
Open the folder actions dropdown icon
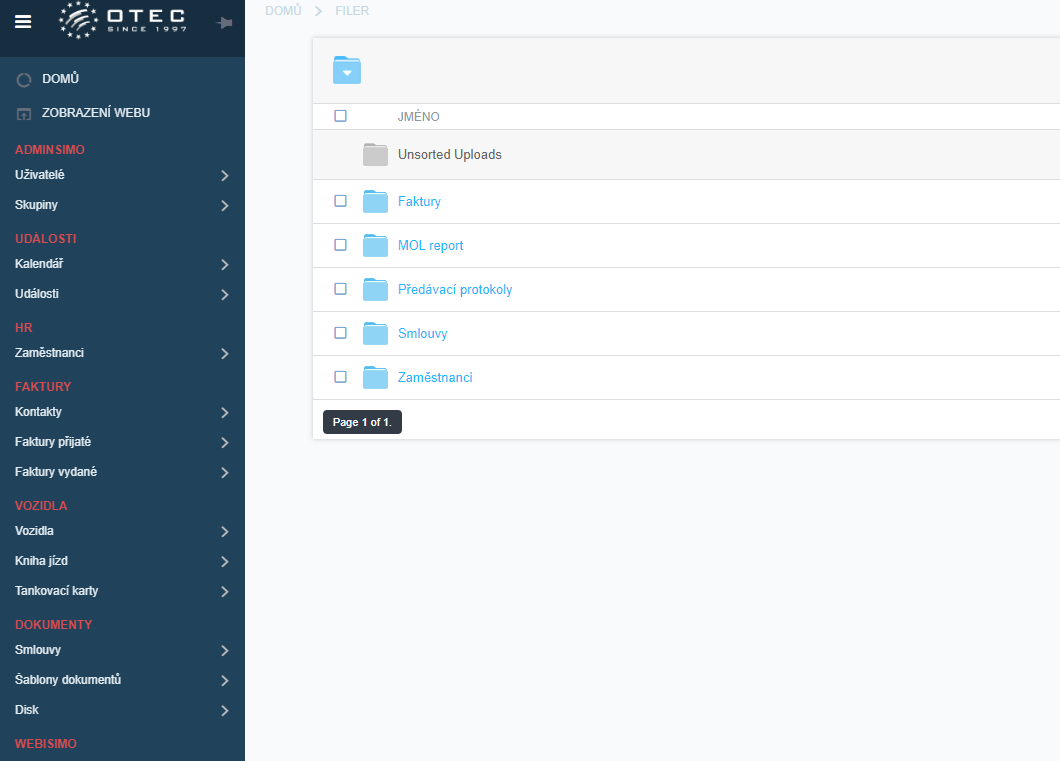347,70
